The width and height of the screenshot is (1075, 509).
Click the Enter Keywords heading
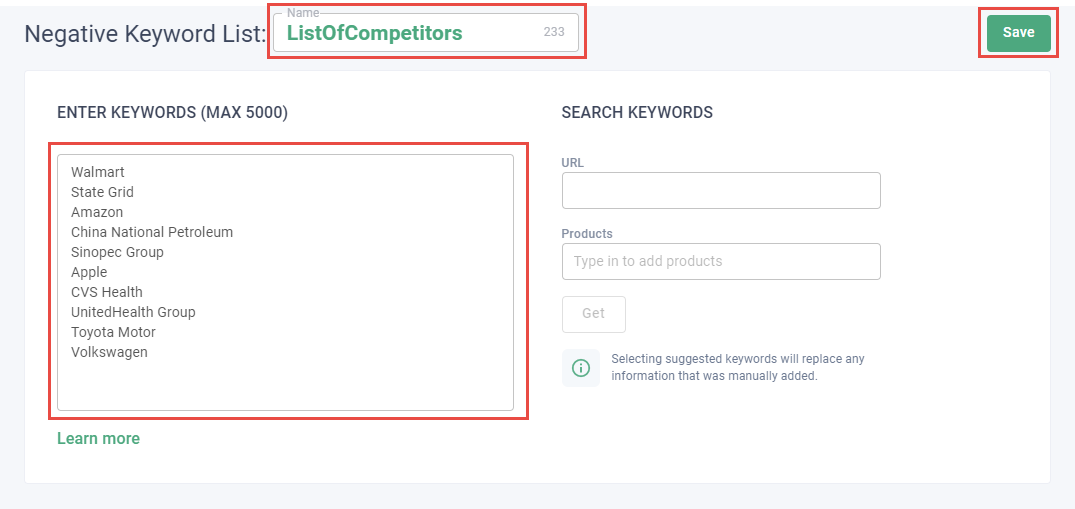click(172, 113)
